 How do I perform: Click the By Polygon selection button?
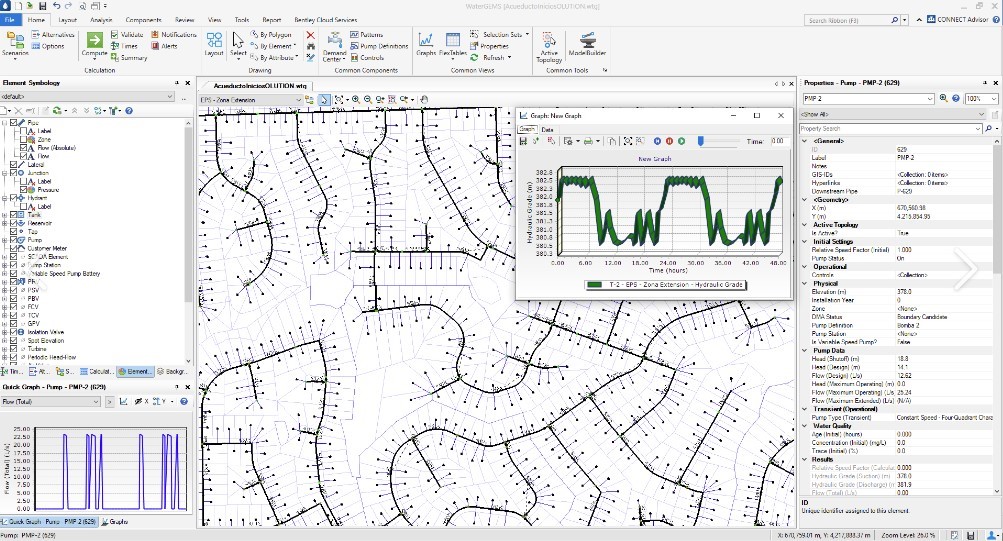click(271, 35)
